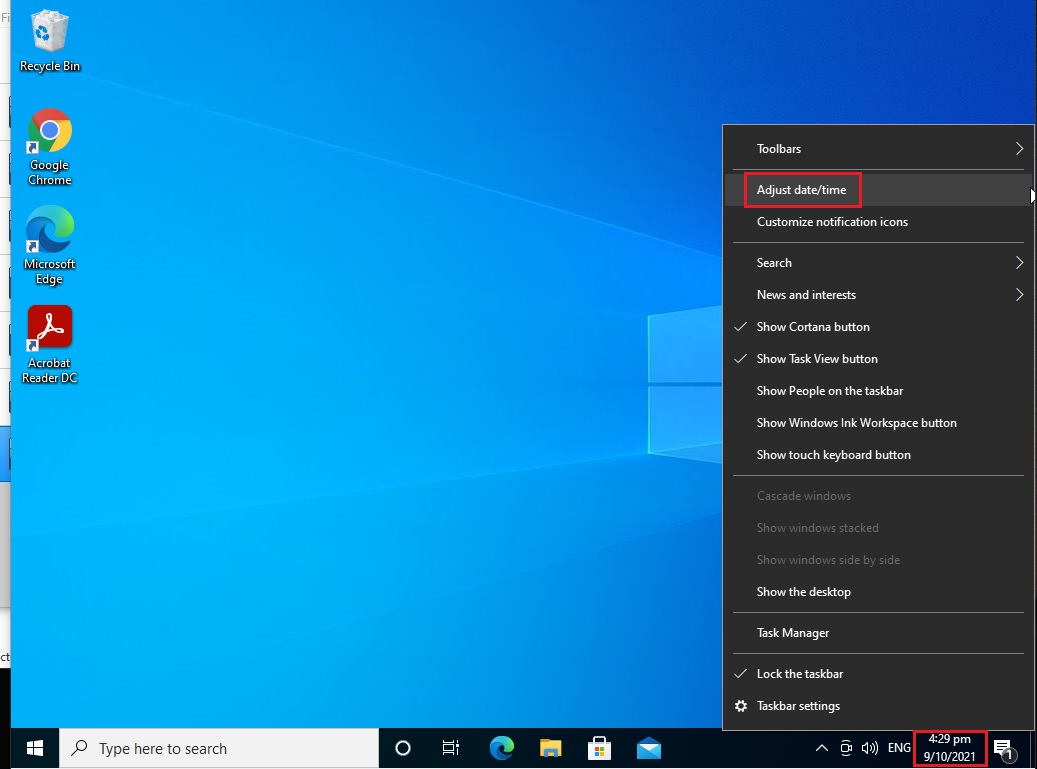Select the Cortana button on the taskbar
Viewport: 1037px width, 769px height.
[x=402, y=747]
